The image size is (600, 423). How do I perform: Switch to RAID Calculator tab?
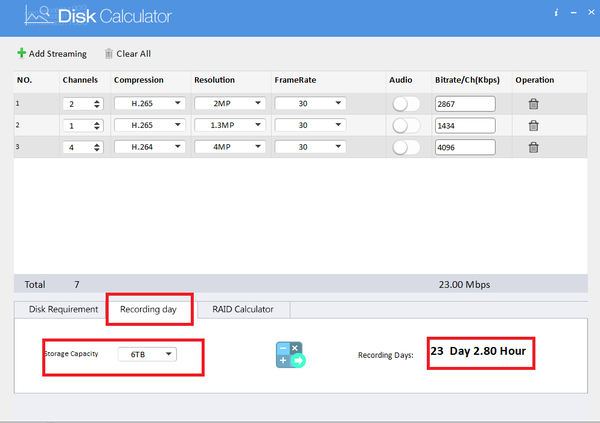(243, 309)
